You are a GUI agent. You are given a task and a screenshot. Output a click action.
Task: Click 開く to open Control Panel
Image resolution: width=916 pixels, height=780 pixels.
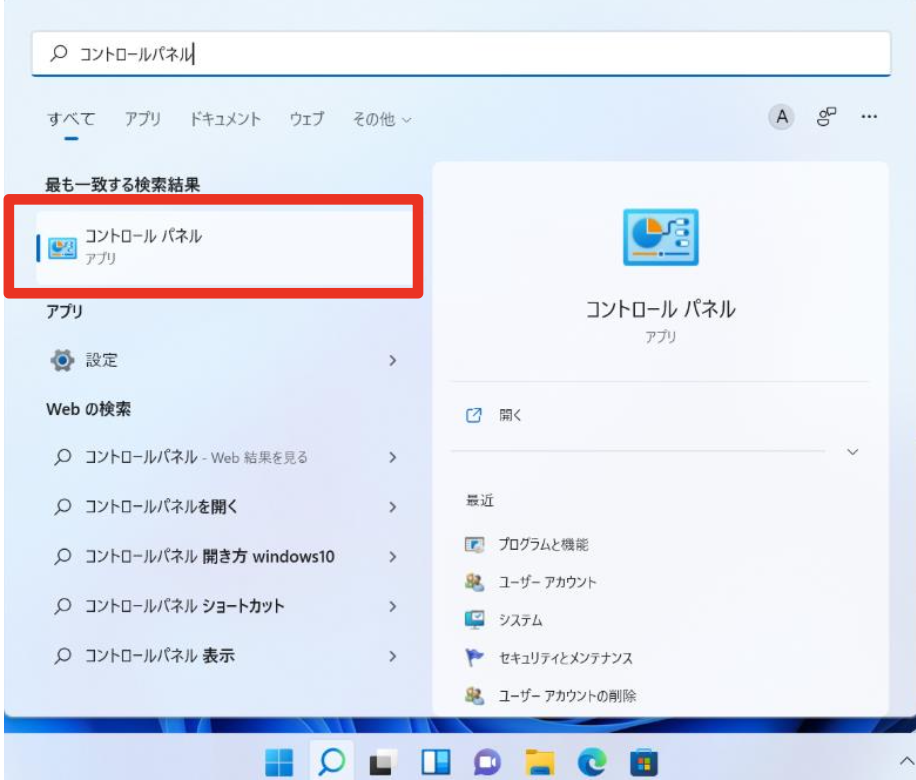click(x=510, y=415)
